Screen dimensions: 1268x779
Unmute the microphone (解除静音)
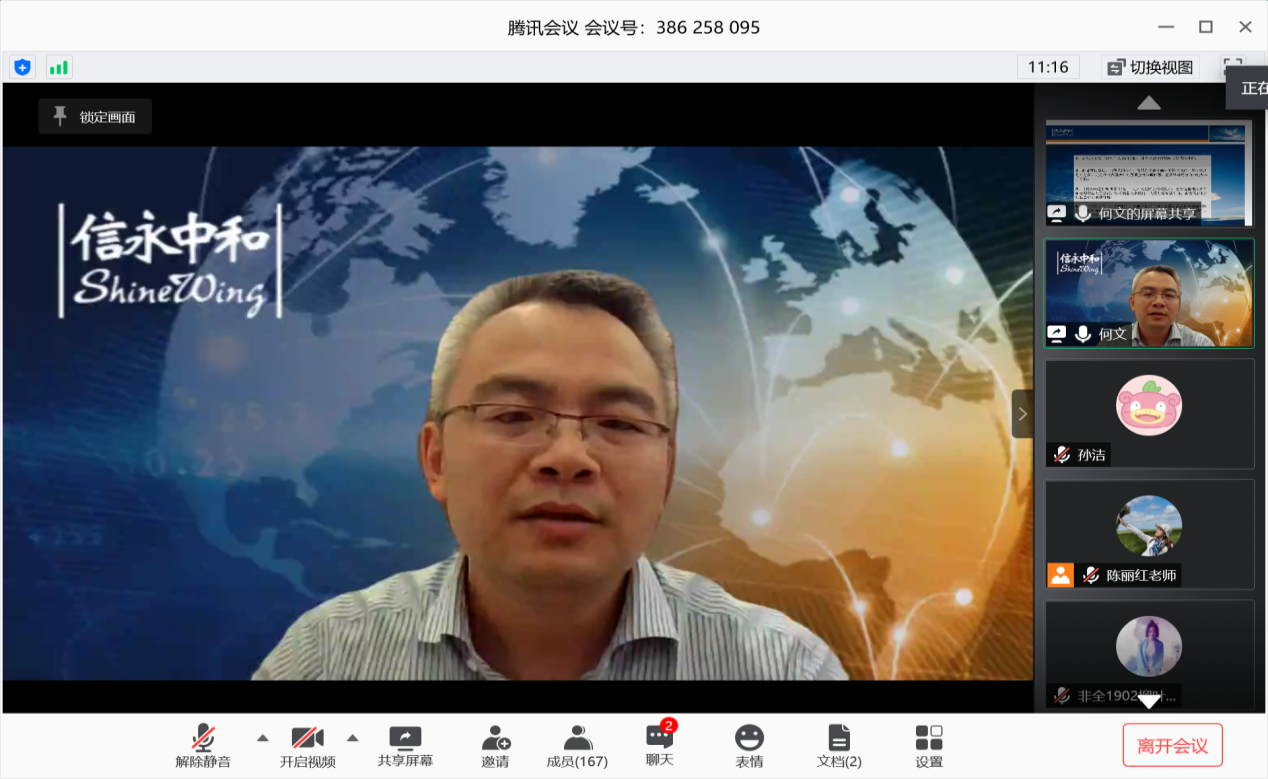tap(203, 747)
